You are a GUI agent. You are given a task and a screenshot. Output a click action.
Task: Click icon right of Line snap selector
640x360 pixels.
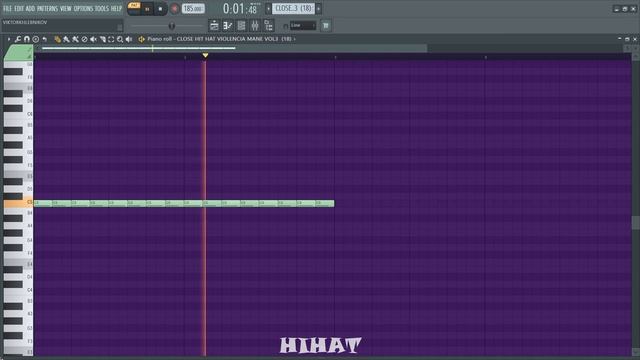click(x=326, y=26)
